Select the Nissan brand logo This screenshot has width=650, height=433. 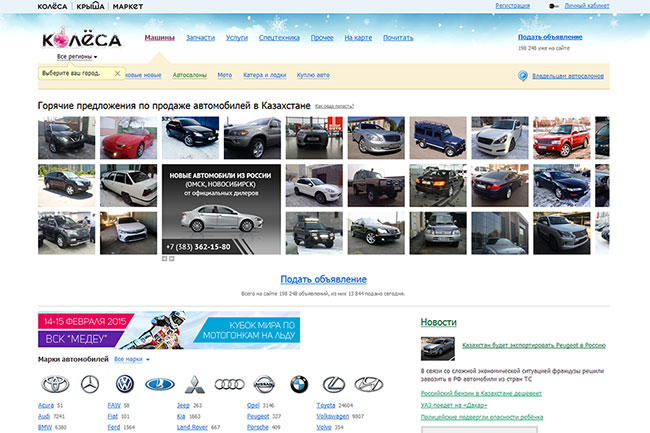[x=264, y=384]
